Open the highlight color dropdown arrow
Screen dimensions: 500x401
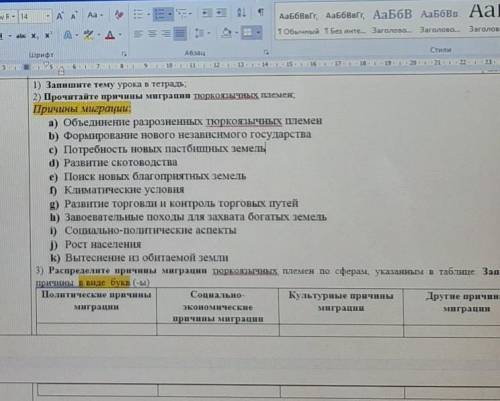[99, 35]
